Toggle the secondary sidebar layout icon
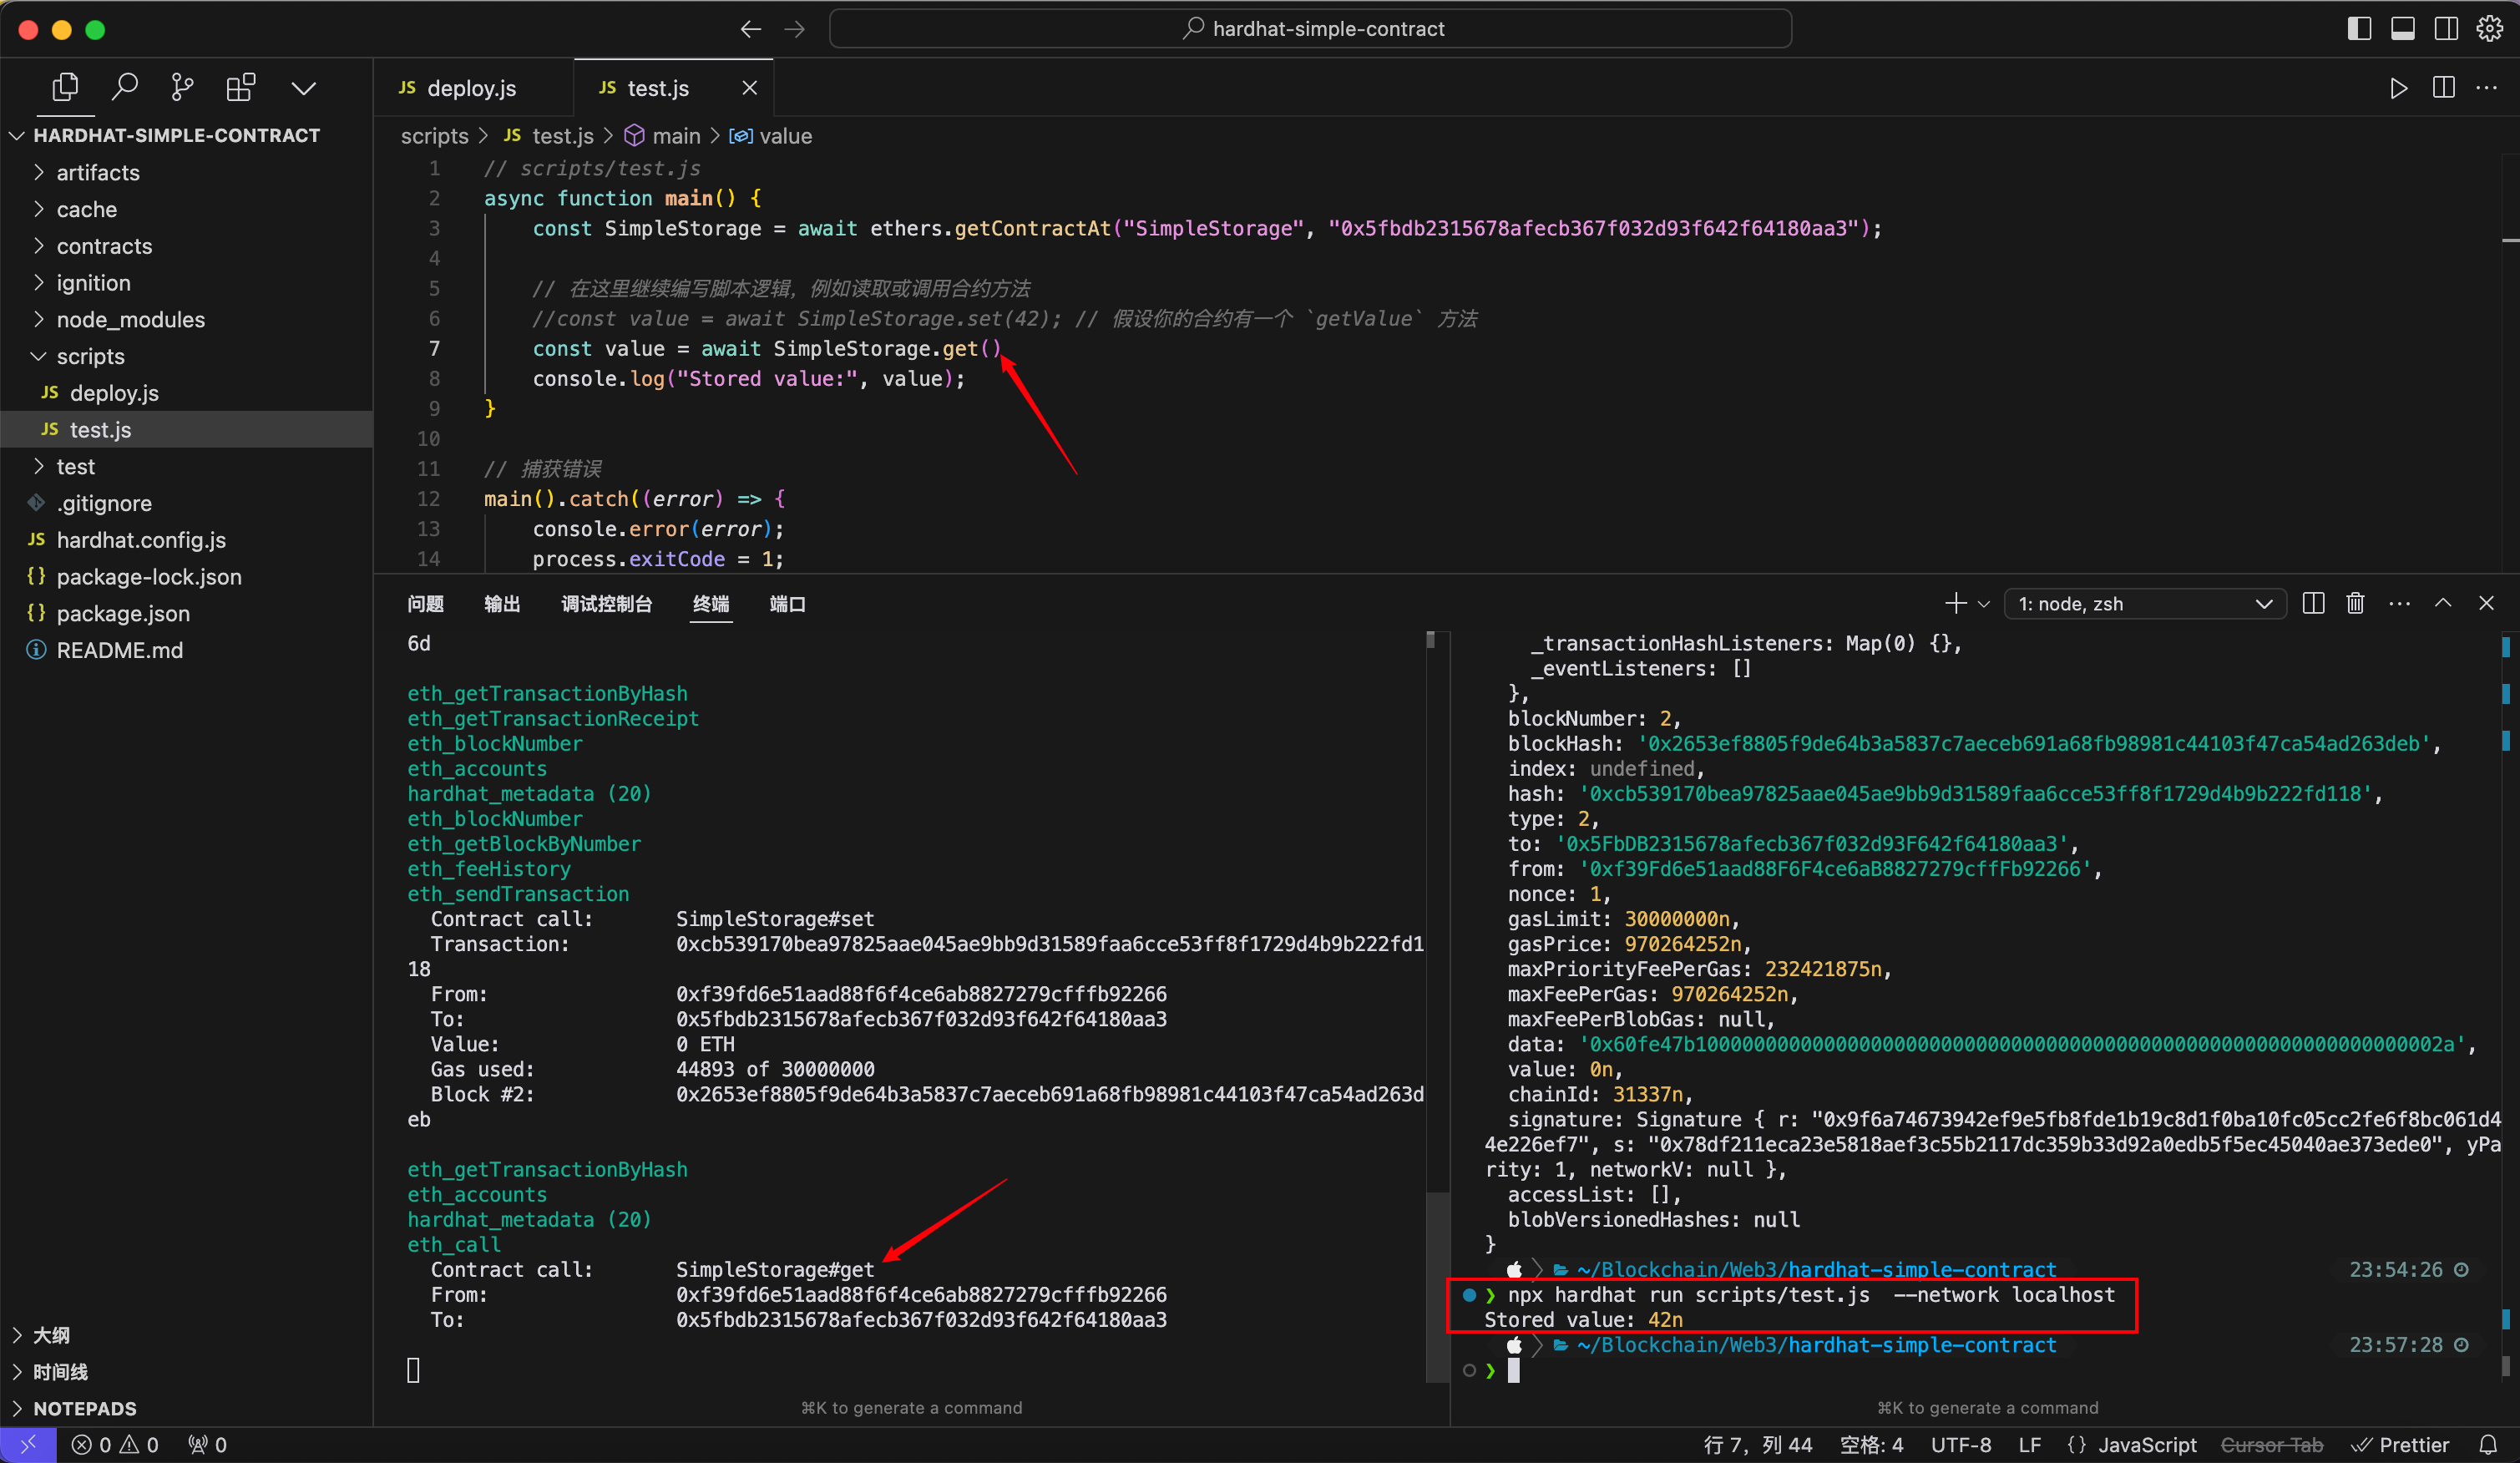 2446,29
